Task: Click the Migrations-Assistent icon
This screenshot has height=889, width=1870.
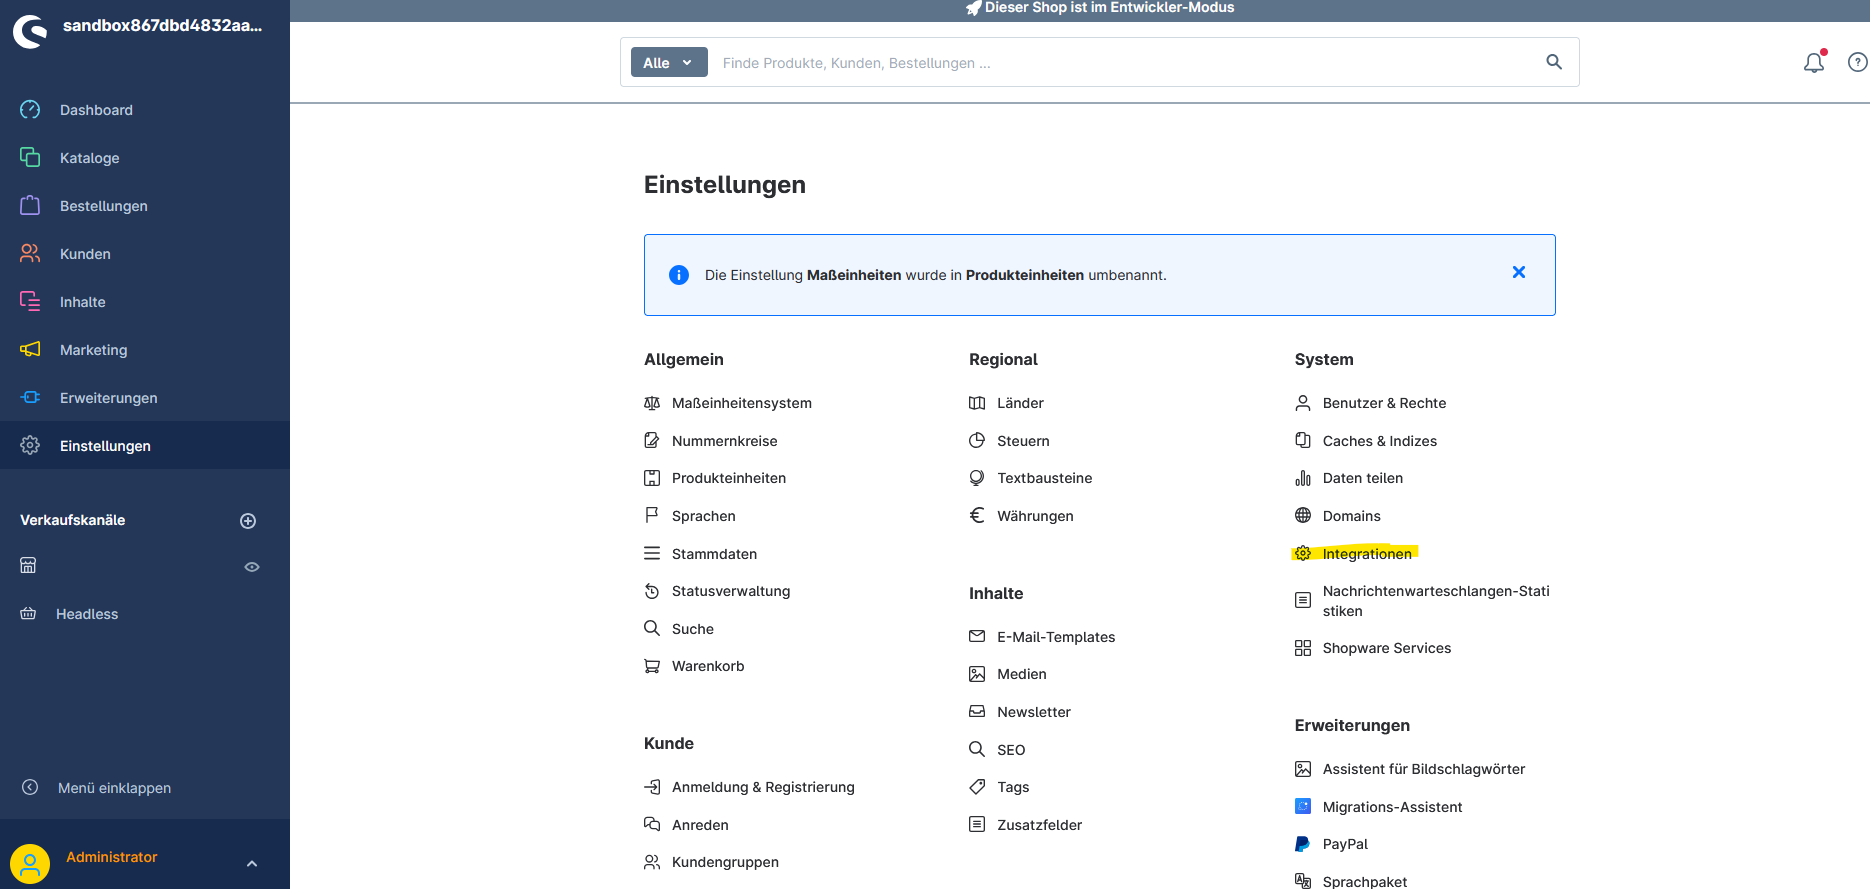Action: point(1302,807)
